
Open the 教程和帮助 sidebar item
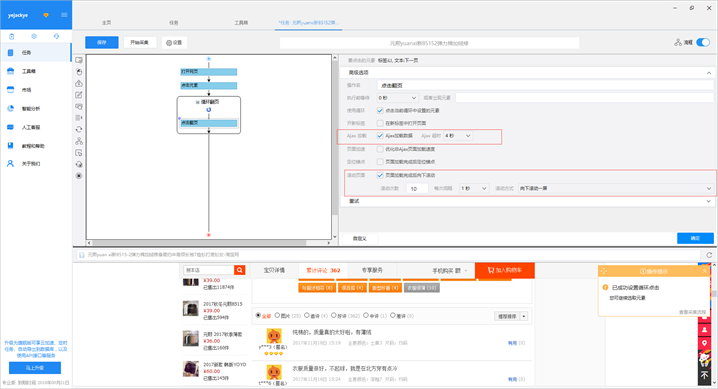pos(36,146)
